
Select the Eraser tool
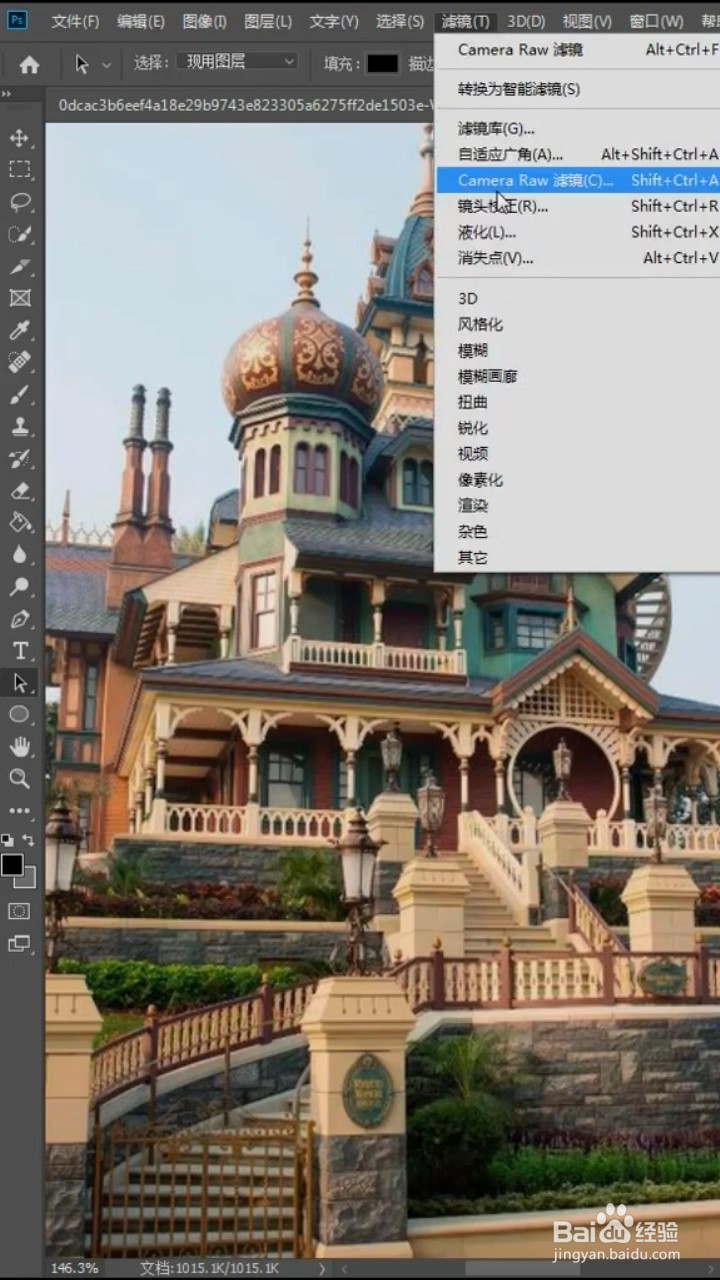pyautogui.click(x=20, y=490)
